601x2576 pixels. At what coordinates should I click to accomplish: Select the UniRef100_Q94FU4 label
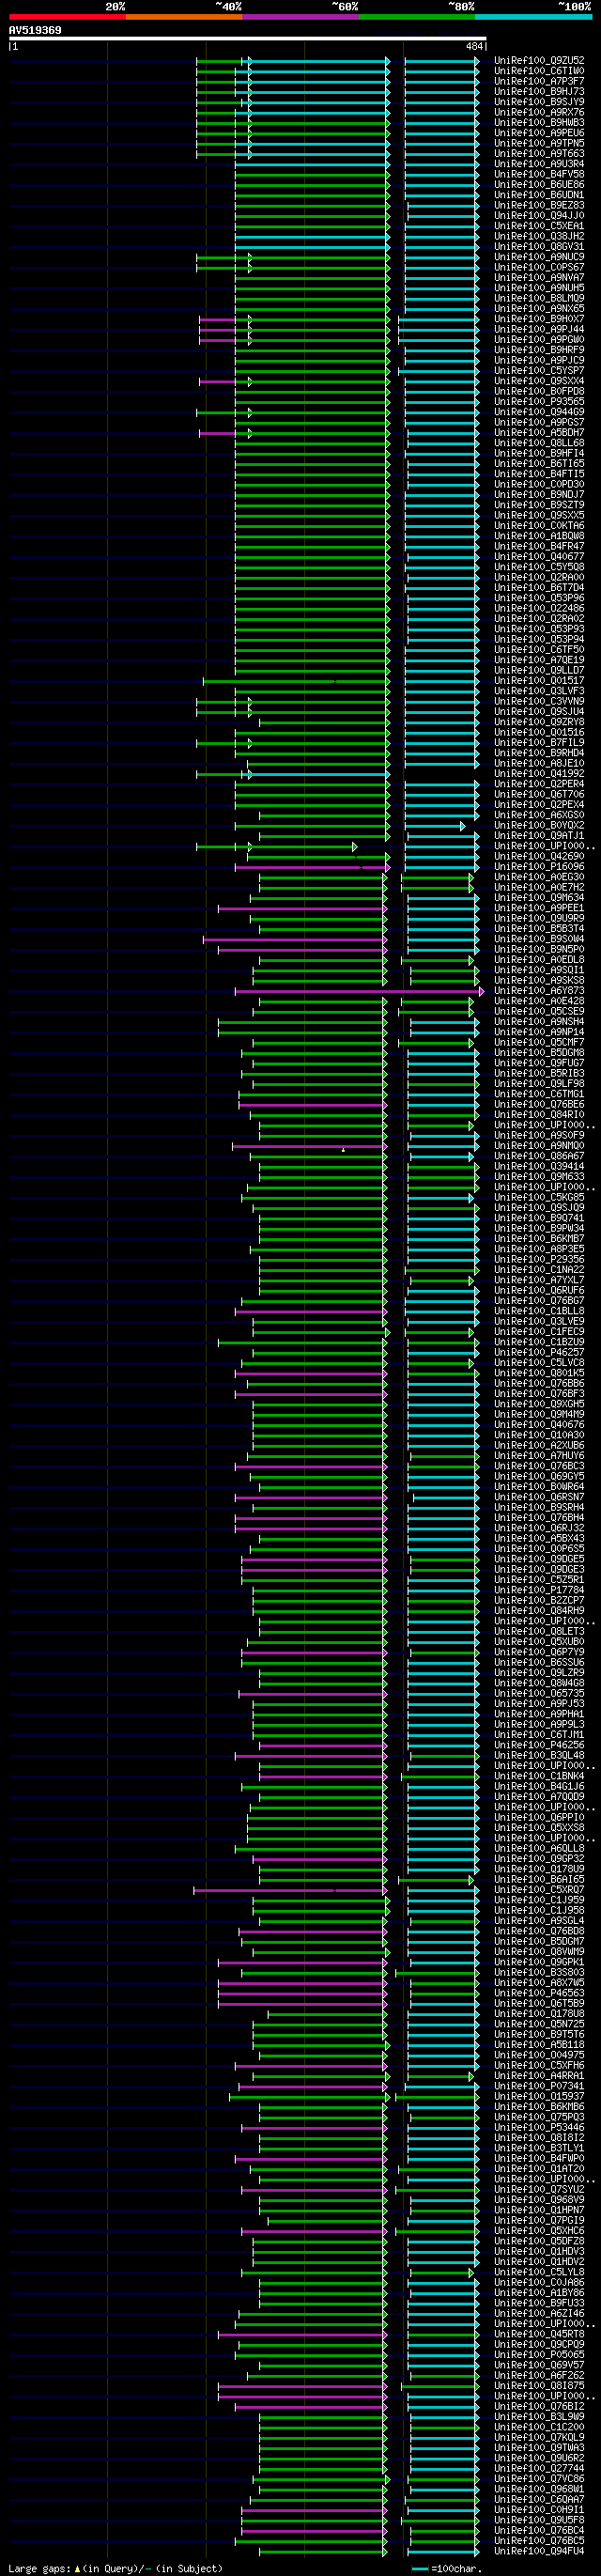click(x=539, y=2551)
